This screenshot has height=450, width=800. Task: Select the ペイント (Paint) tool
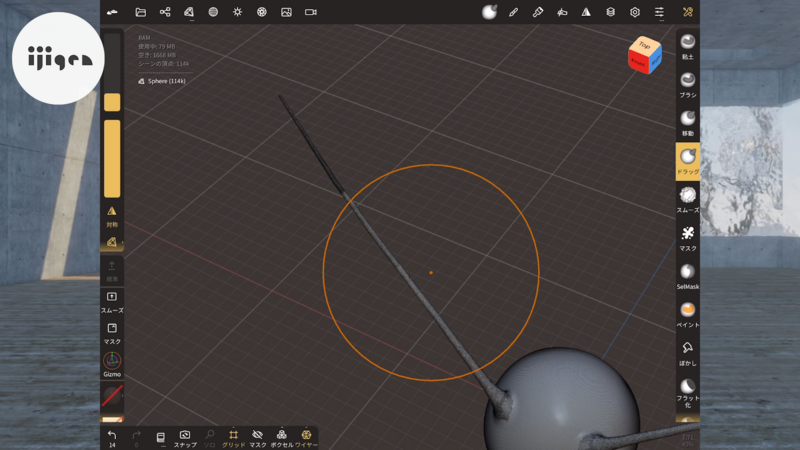688,314
